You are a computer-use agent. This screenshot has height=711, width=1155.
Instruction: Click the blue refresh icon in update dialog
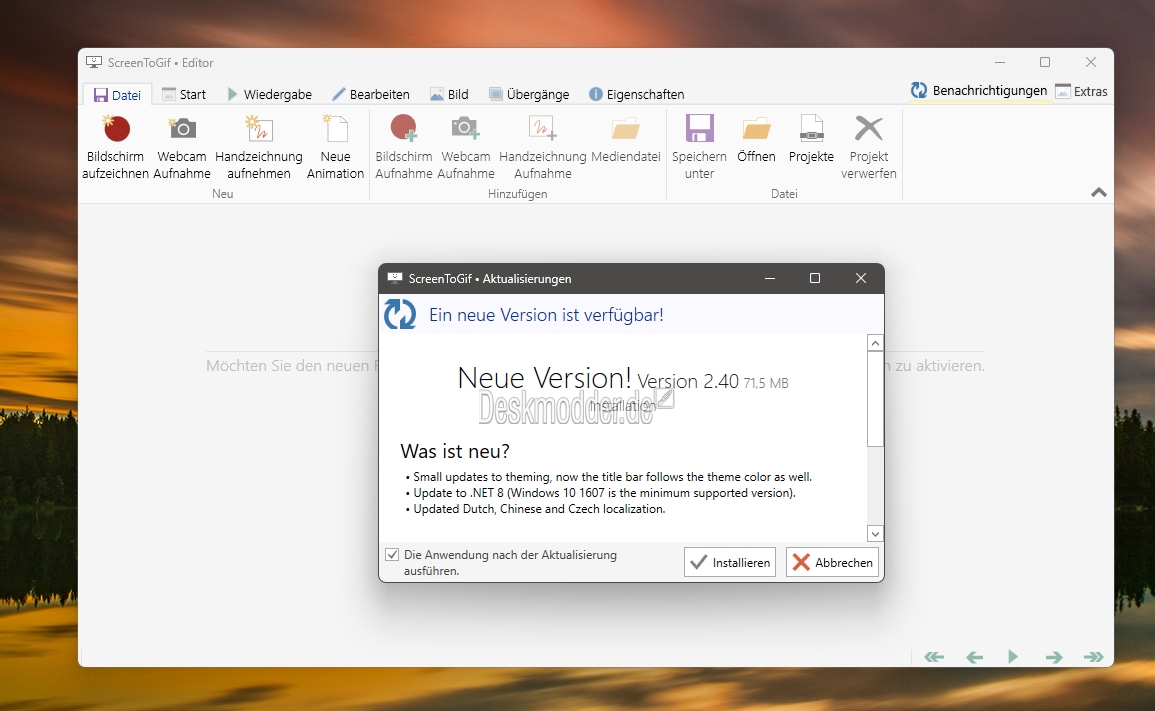click(x=400, y=315)
